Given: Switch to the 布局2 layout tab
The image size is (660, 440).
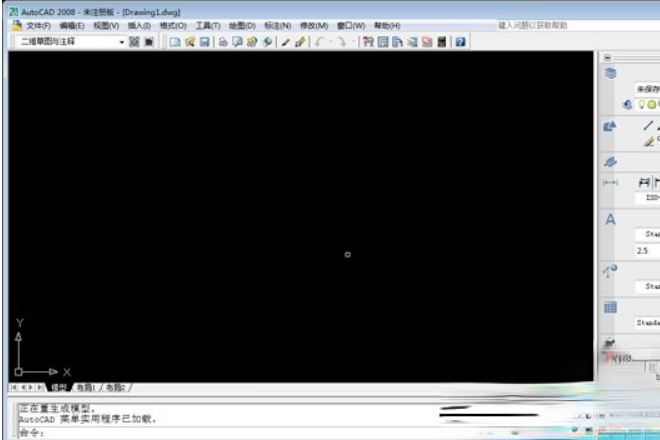Looking at the screenshot, I should point(115,387).
